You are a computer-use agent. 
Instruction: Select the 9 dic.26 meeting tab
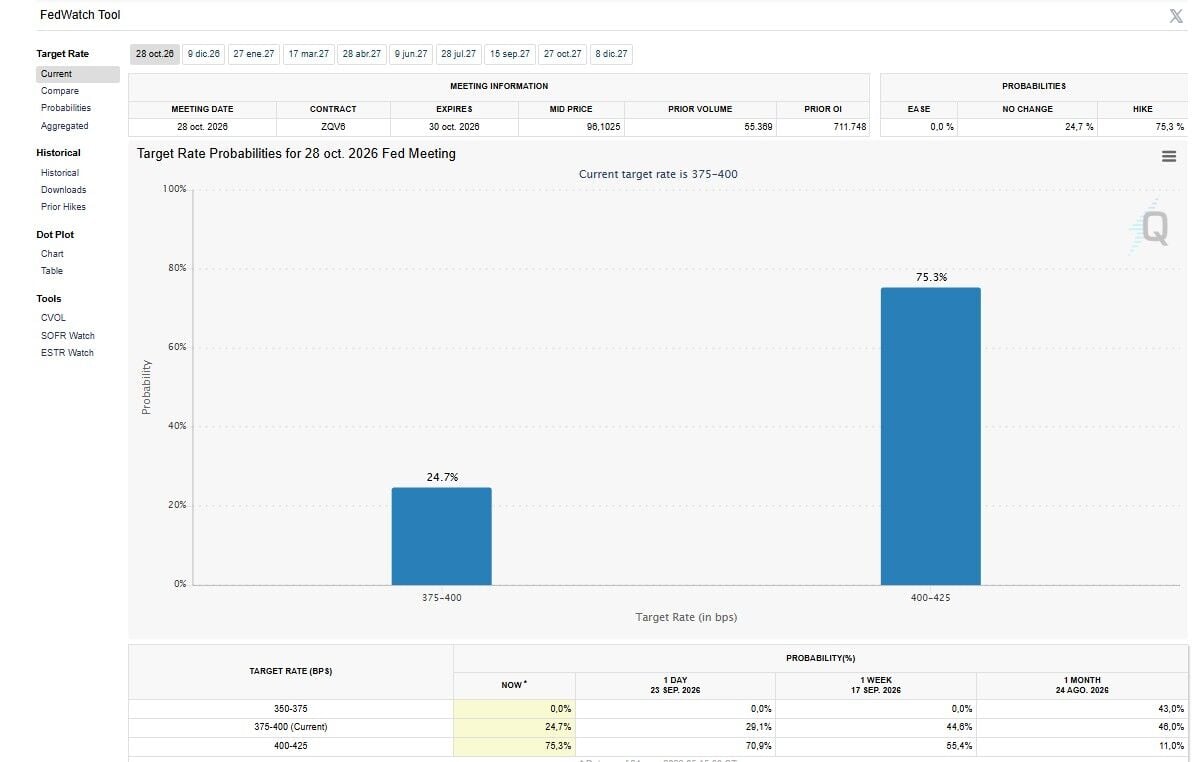(x=204, y=54)
